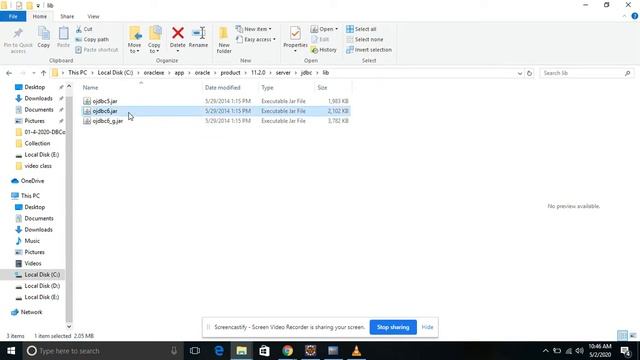
Task: Sort files by Name column
Action: point(90,87)
